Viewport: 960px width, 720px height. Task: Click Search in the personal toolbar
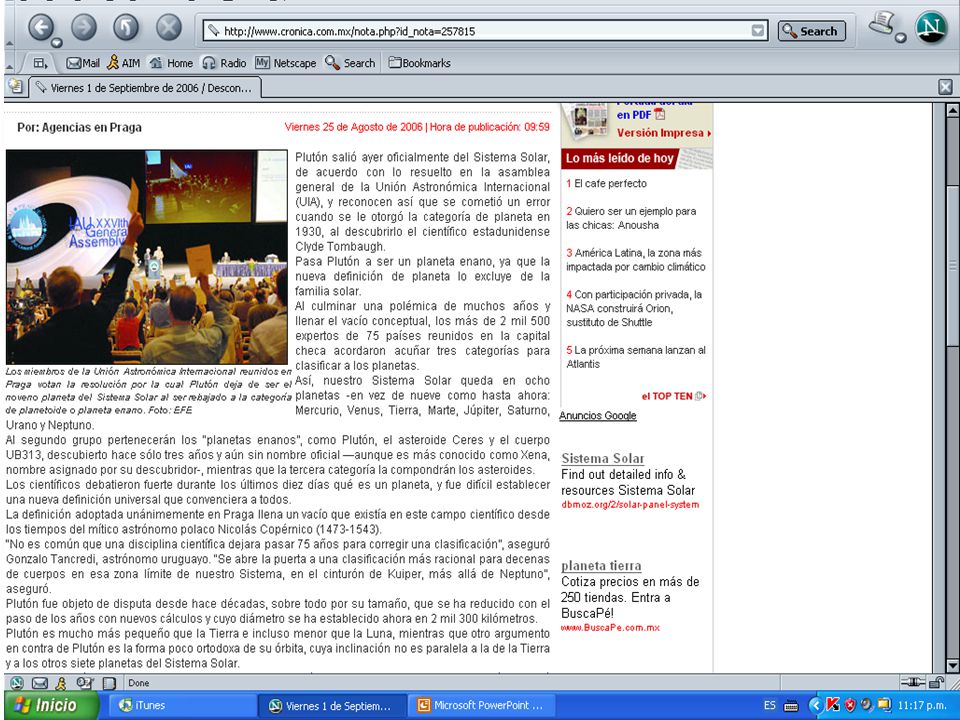(350, 62)
